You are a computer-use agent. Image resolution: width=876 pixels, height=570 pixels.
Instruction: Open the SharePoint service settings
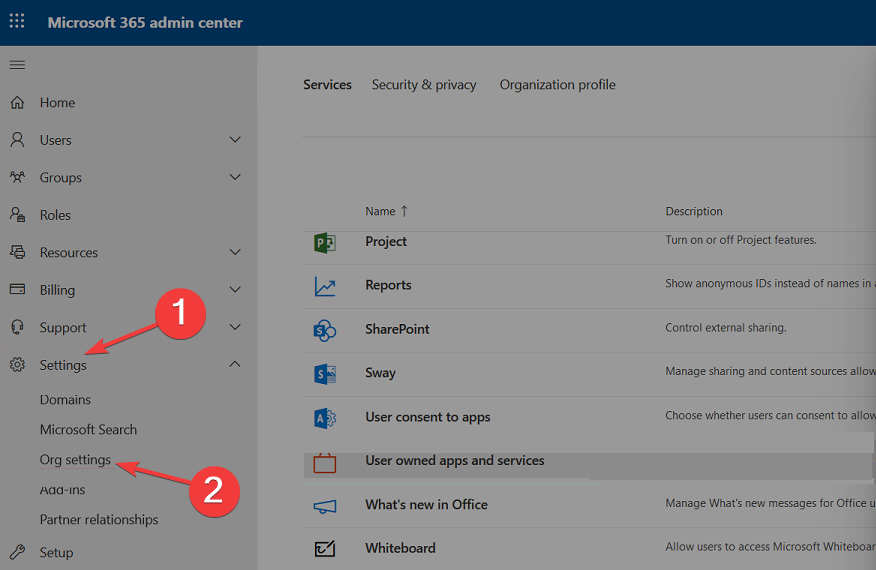point(397,329)
